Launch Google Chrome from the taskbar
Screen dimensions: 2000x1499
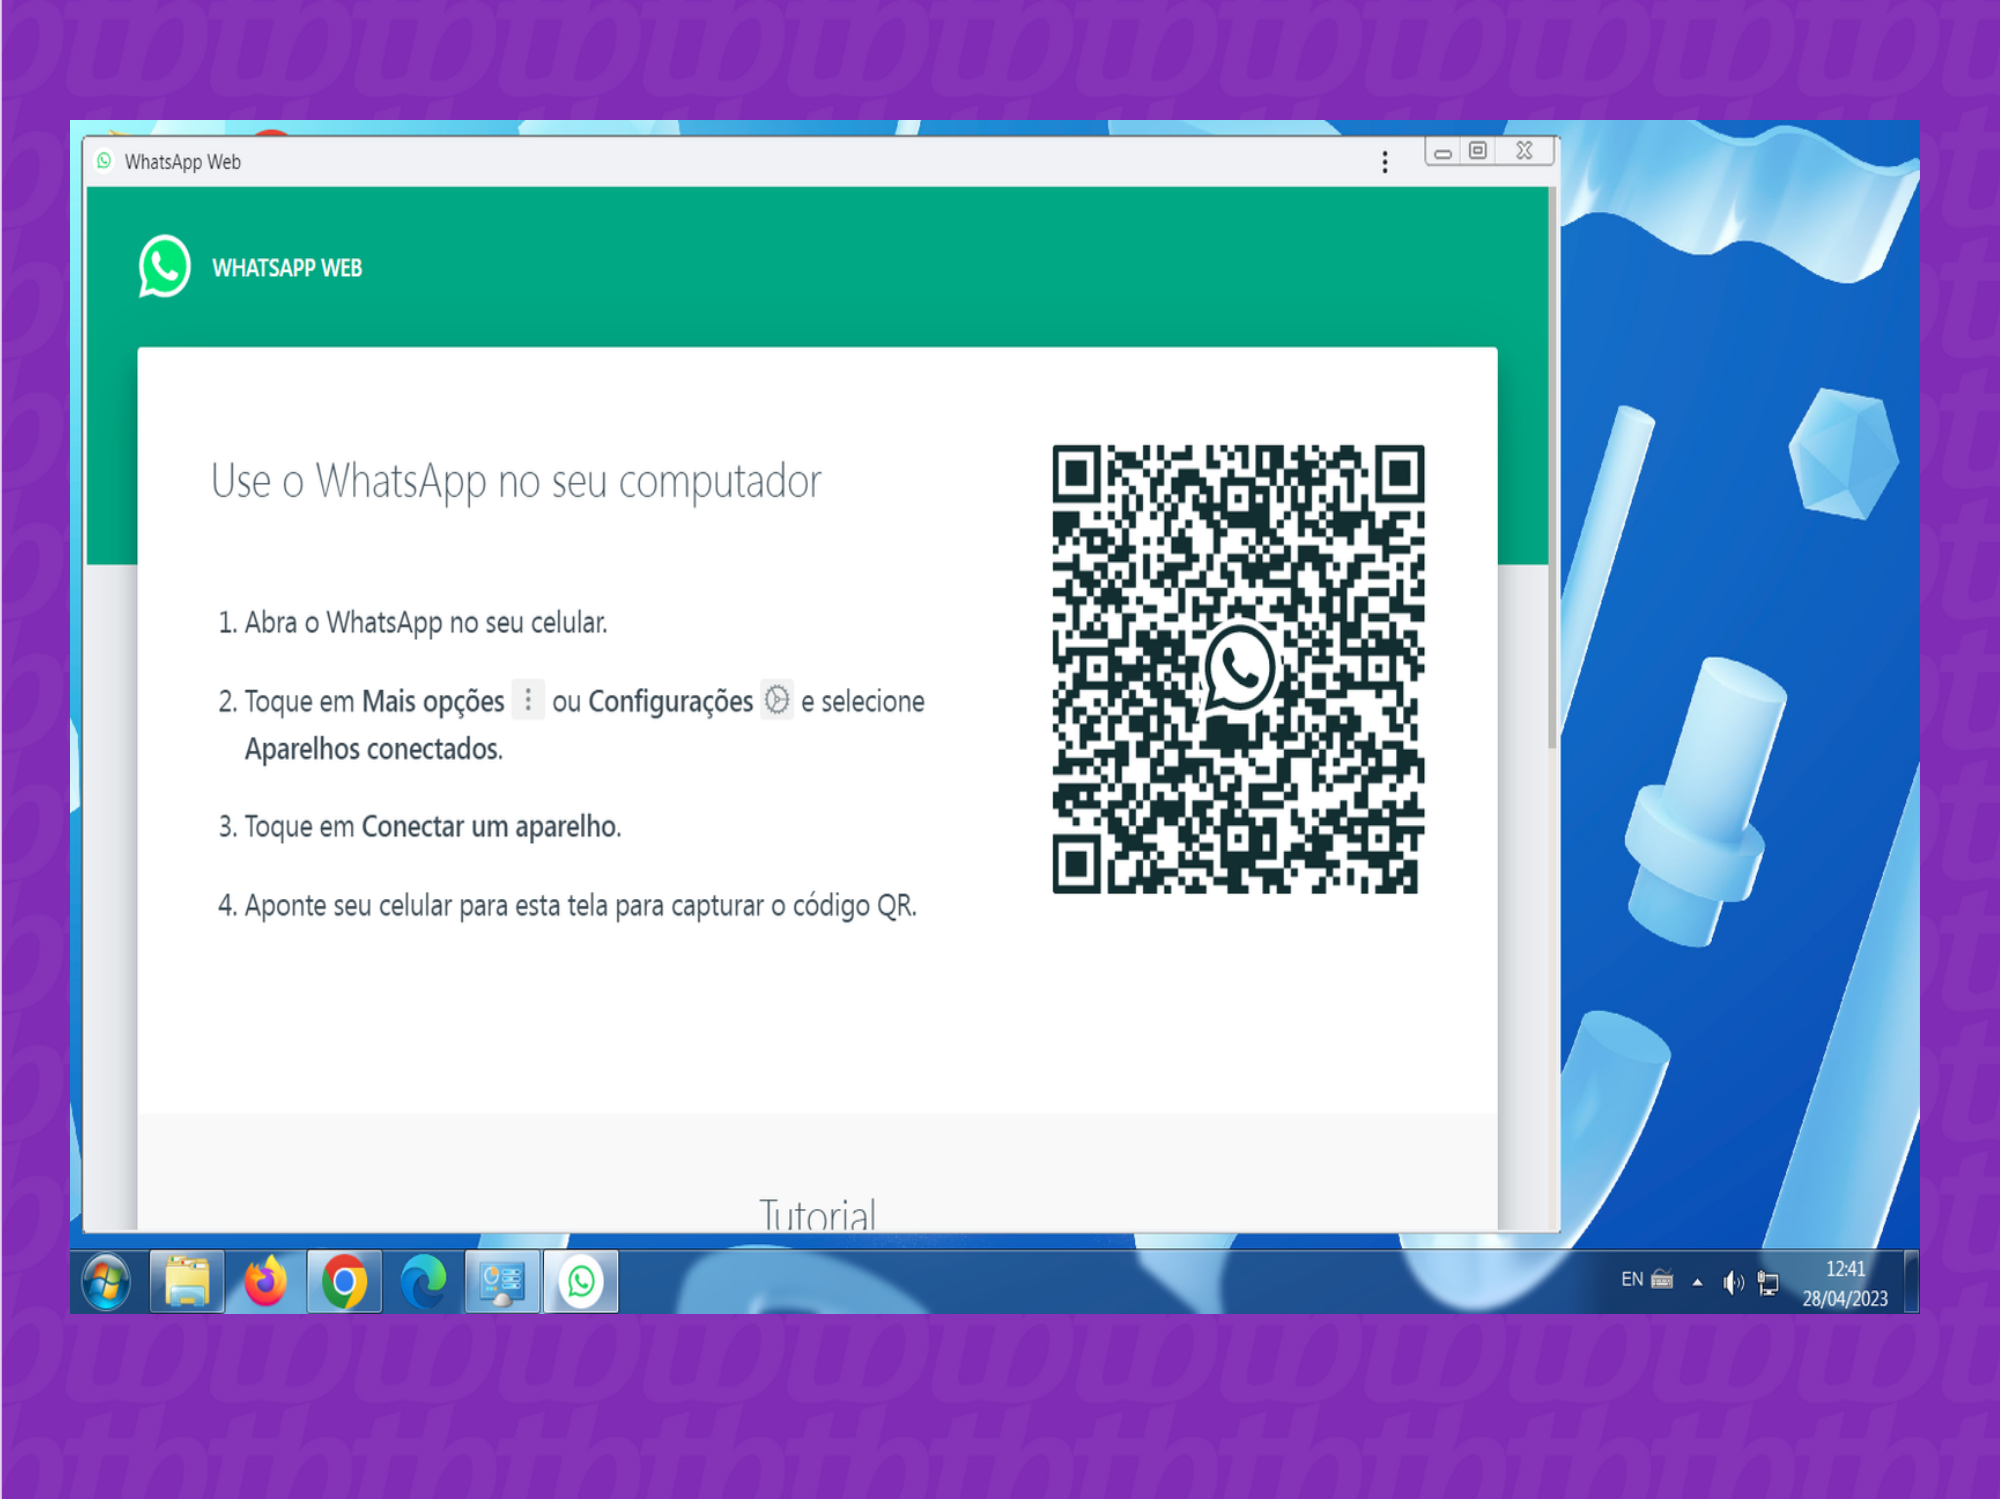coord(344,1282)
